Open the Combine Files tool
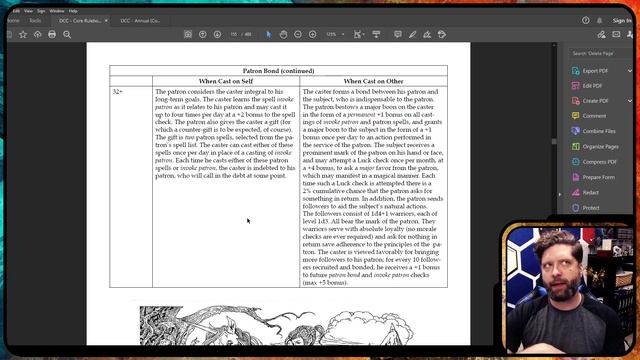 pos(599,131)
